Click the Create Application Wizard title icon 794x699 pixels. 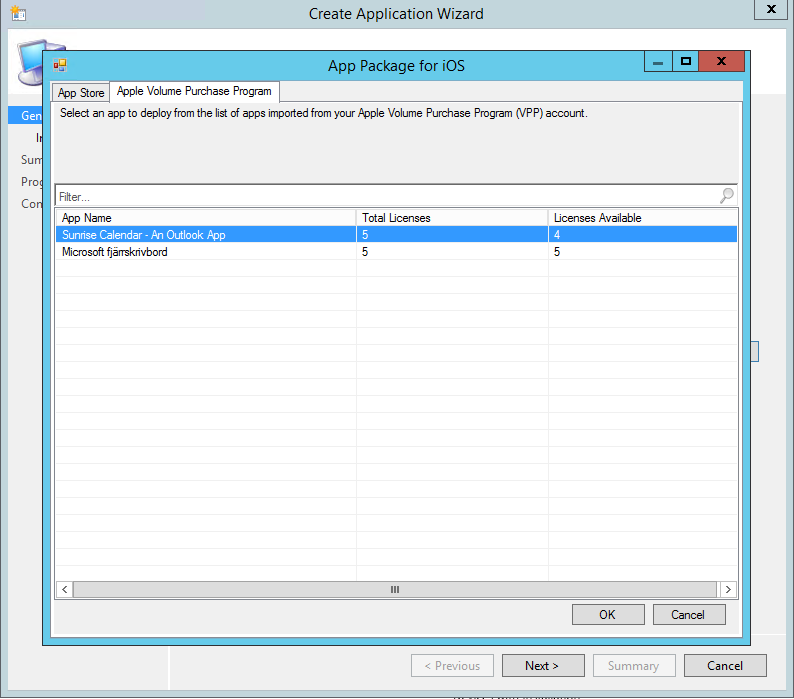pos(17,13)
